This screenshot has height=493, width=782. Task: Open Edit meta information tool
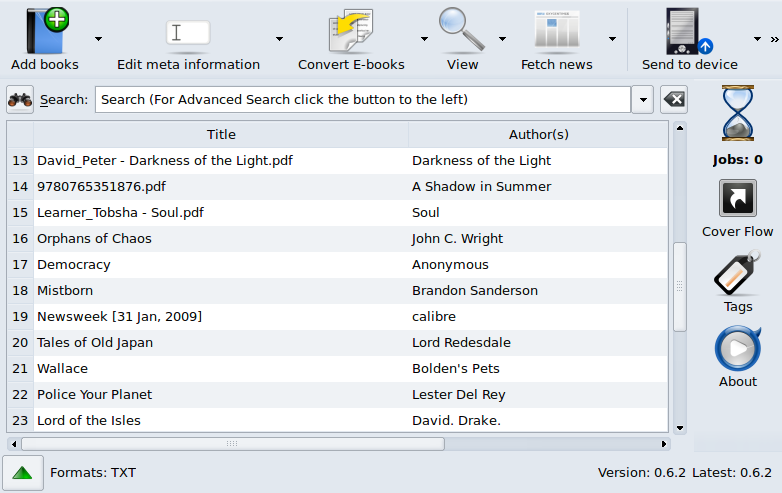[187, 34]
